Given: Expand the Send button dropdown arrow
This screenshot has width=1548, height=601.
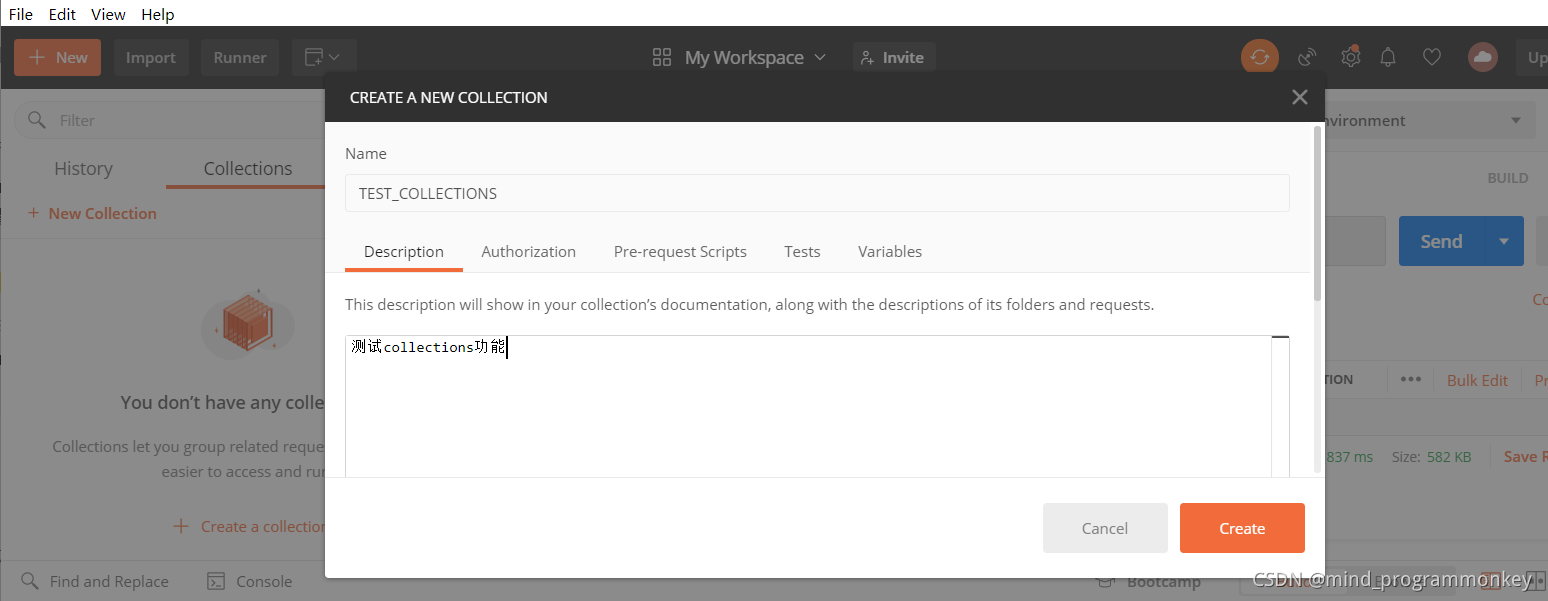Looking at the screenshot, I should (1504, 241).
